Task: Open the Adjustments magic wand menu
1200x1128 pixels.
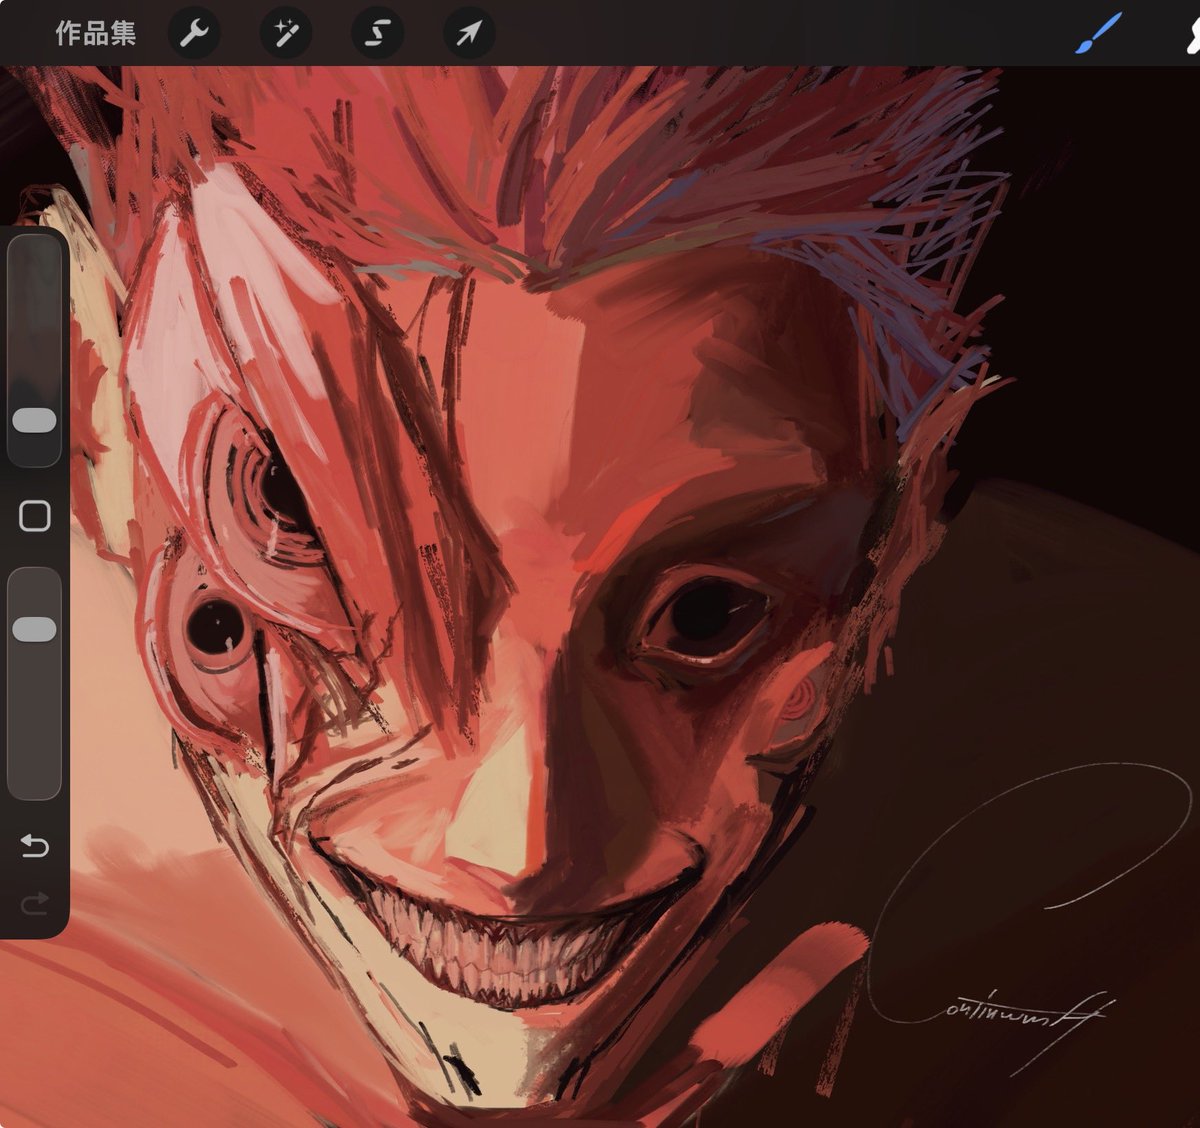Action: click(x=286, y=34)
